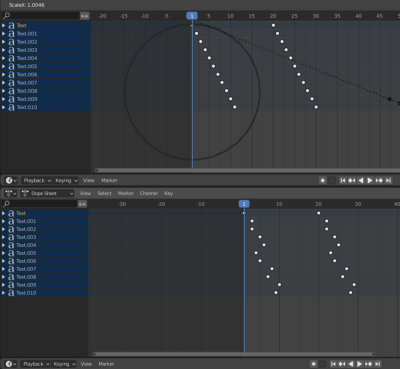The width and height of the screenshot is (400, 369).
Task: Select the Text.004 channel name in upper list
Action: click(27, 58)
